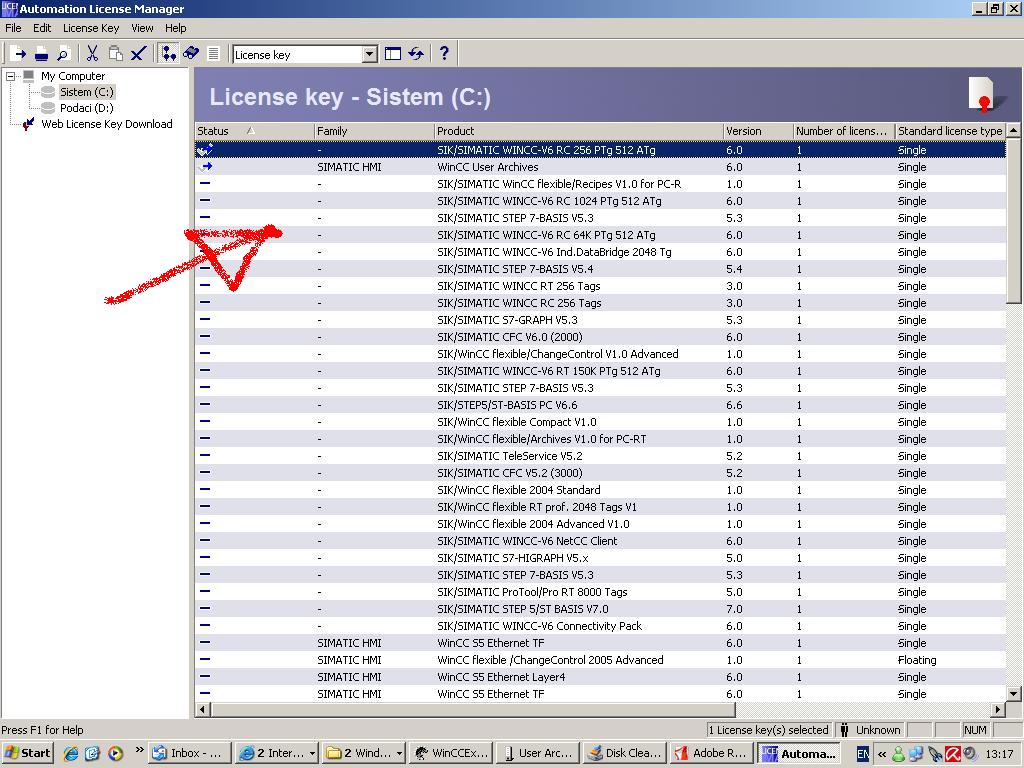Screen dimensions: 1024x768
Task: Open the View menu
Action: coord(142,28)
